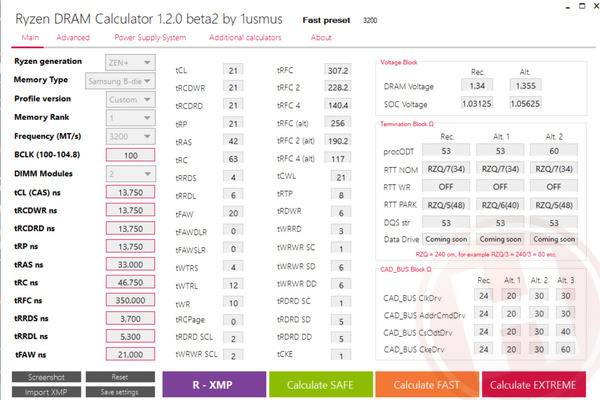Open the Power Supply System tab
Screen dimensions: 600x400
click(x=150, y=38)
